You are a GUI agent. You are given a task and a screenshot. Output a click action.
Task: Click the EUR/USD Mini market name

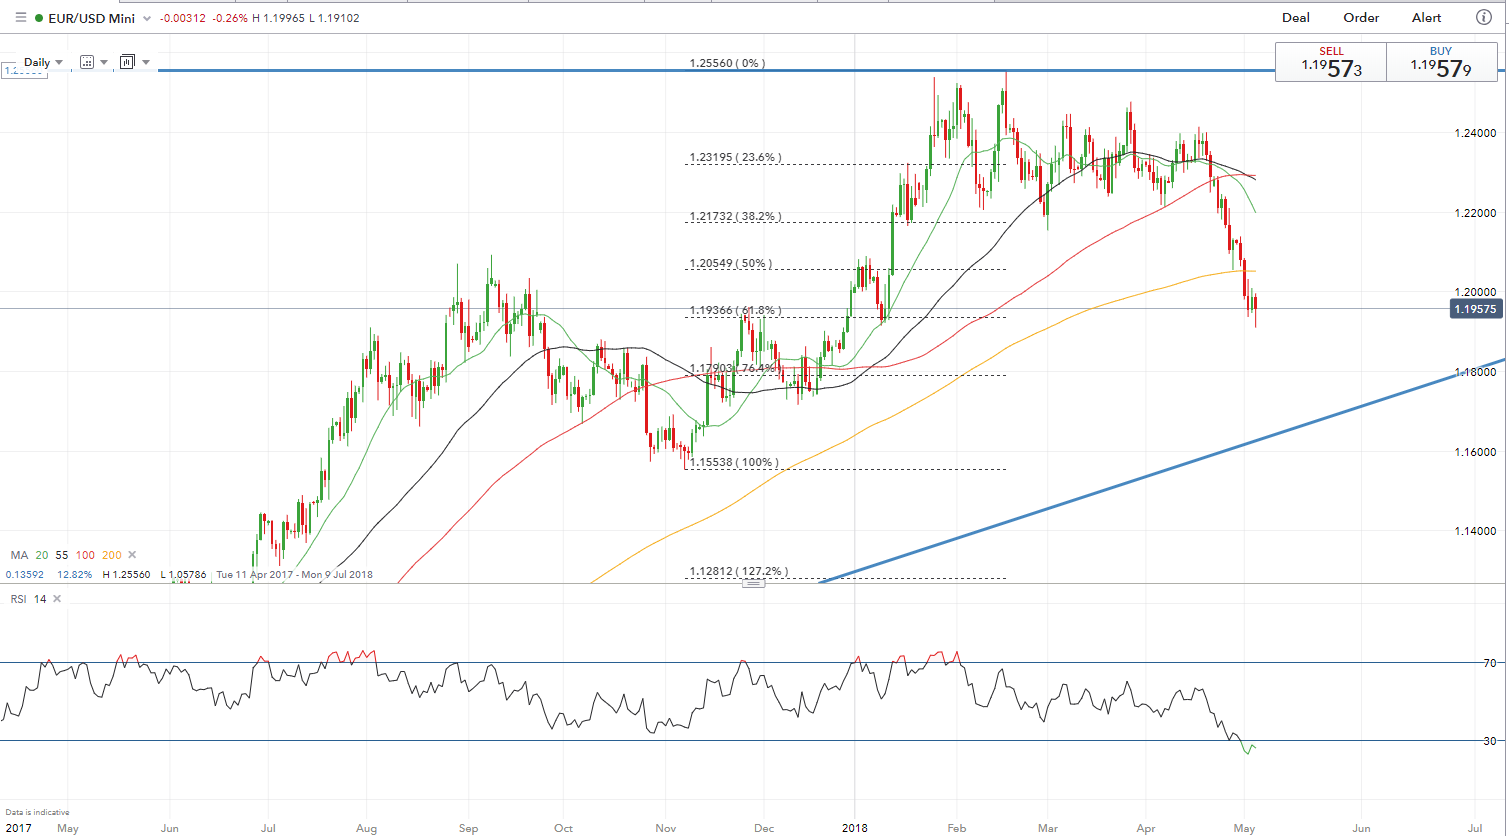92,18
